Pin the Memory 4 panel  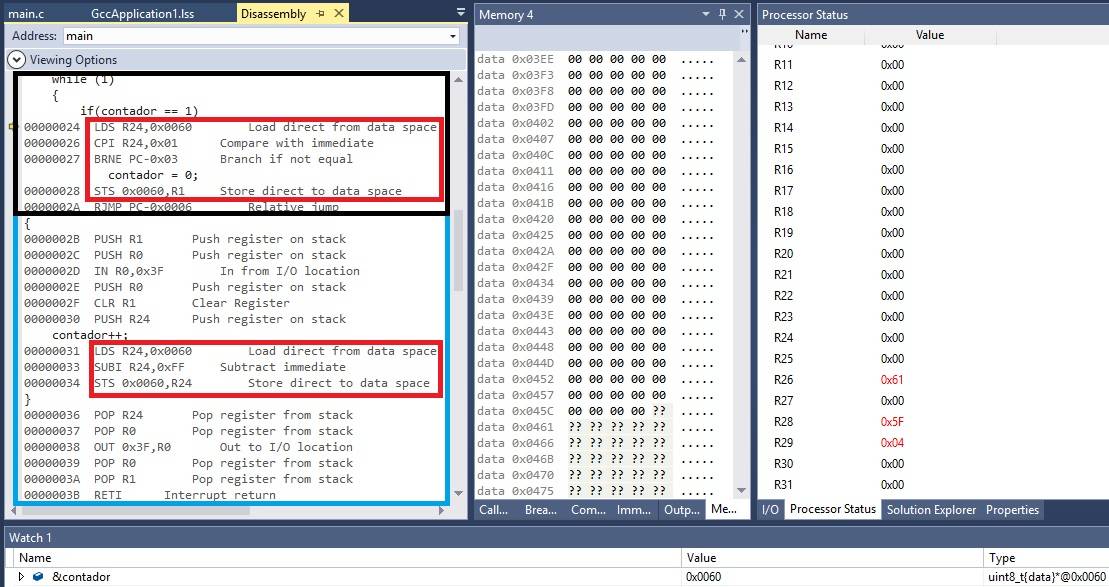pyautogui.click(x=722, y=14)
